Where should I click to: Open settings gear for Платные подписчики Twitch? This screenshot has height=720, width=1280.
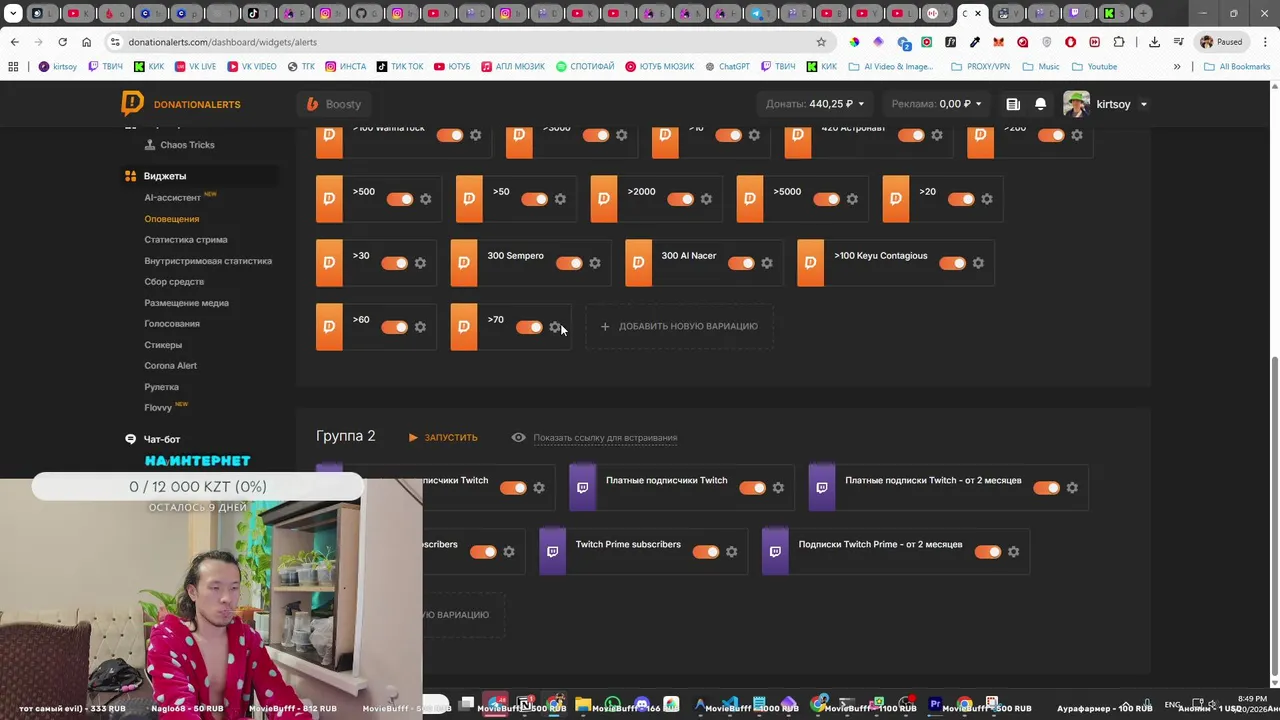pyautogui.click(x=778, y=488)
